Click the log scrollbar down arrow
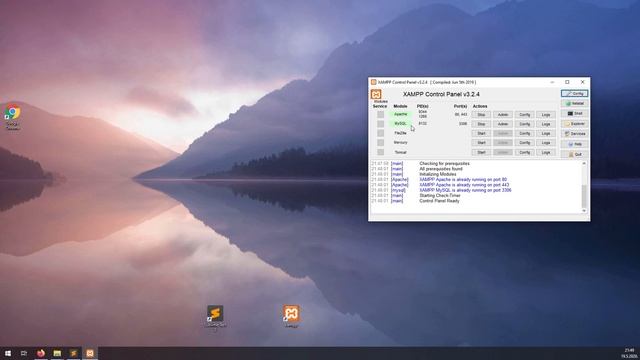This screenshot has width=640, height=360. point(584,211)
